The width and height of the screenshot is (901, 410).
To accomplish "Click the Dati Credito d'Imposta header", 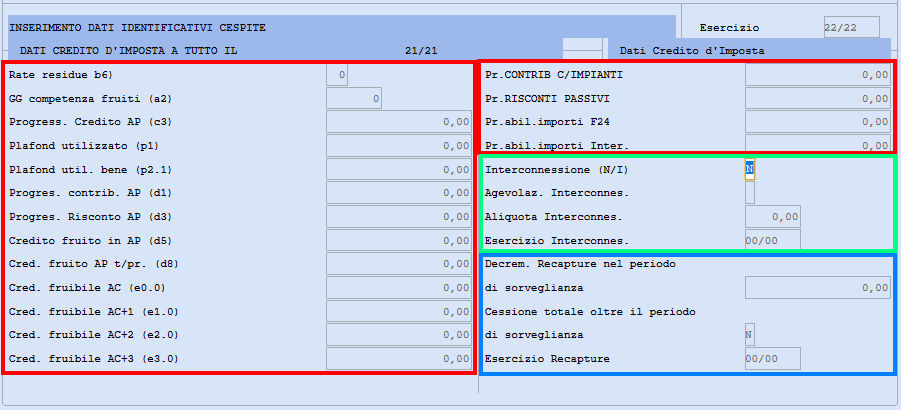I will click(692, 51).
